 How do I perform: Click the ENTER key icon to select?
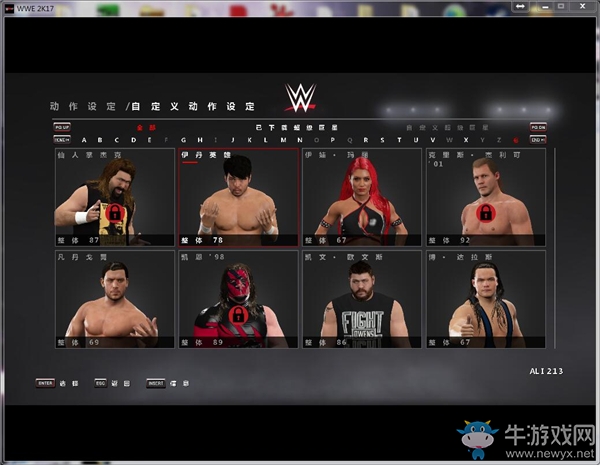[46, 383]
